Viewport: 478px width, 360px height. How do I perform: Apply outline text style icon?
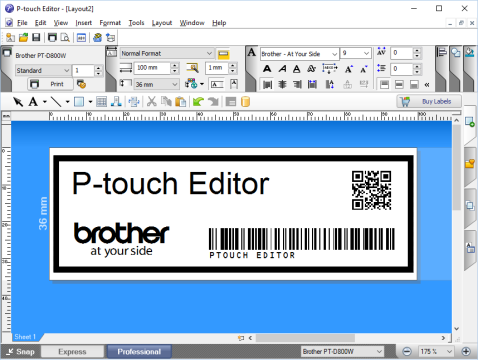(x=311, y=69)
